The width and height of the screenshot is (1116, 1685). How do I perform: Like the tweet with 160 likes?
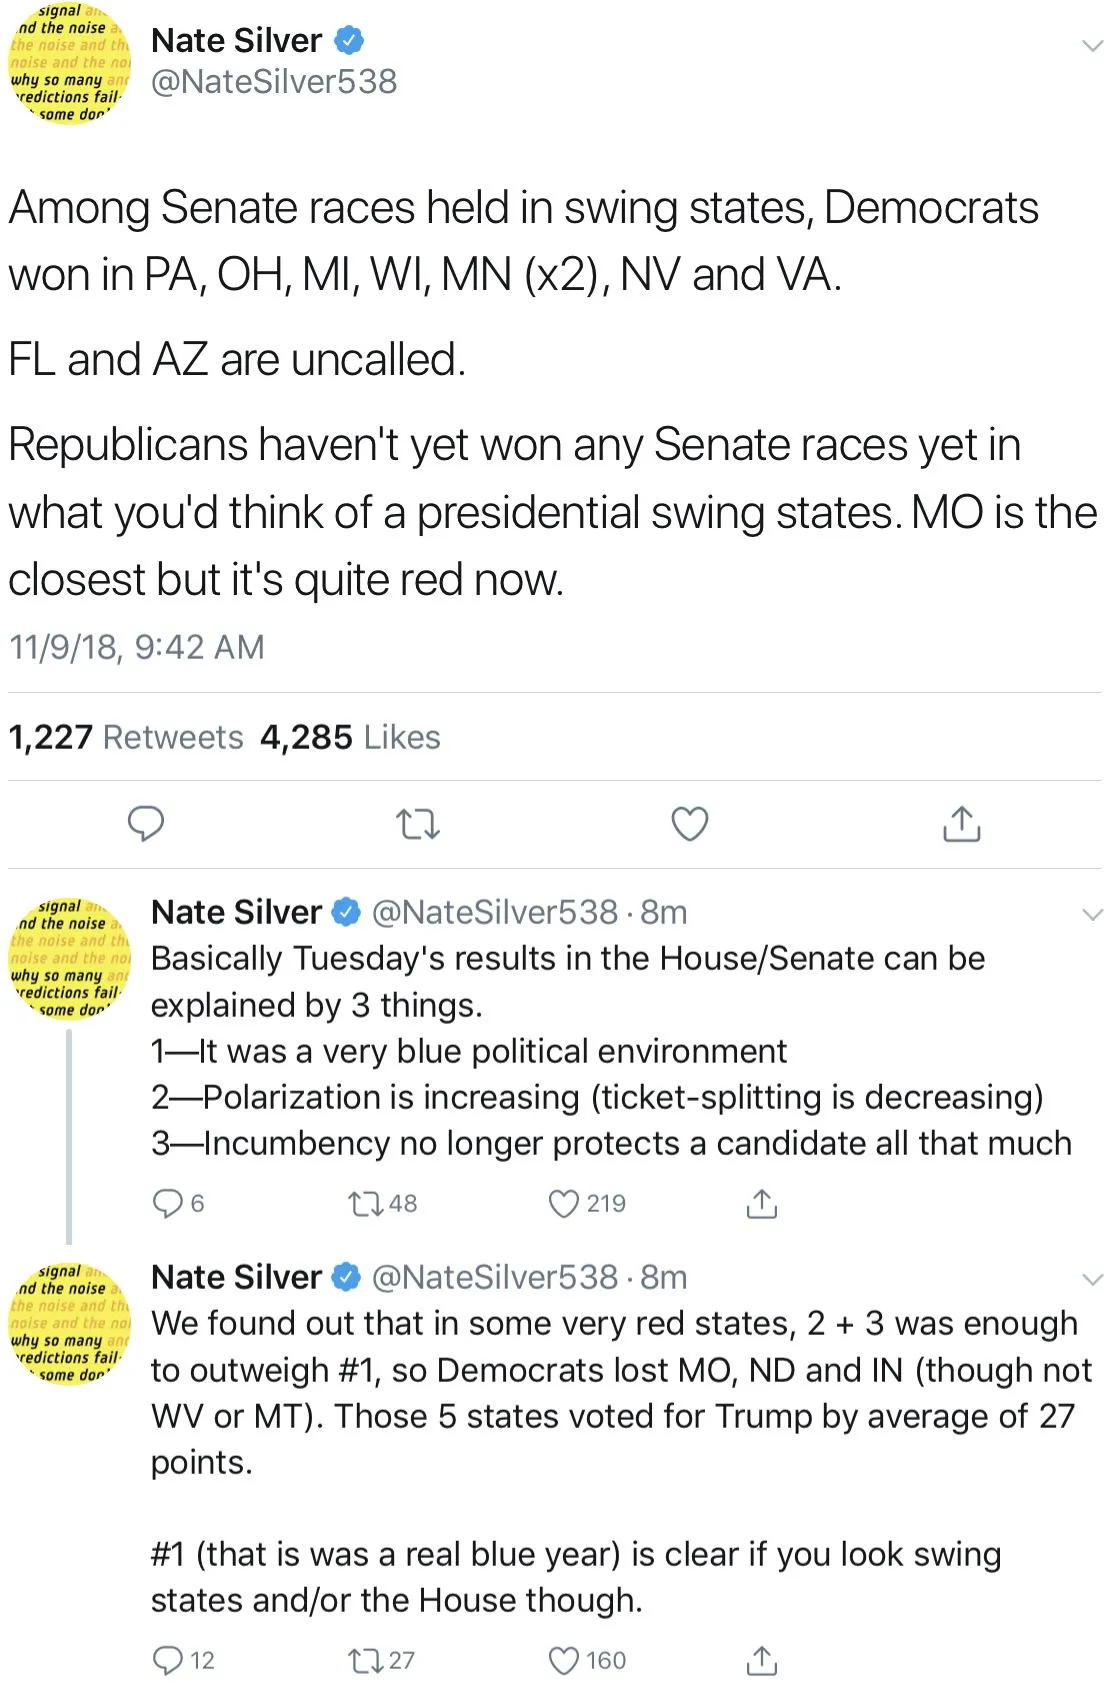click(564, 1660)
